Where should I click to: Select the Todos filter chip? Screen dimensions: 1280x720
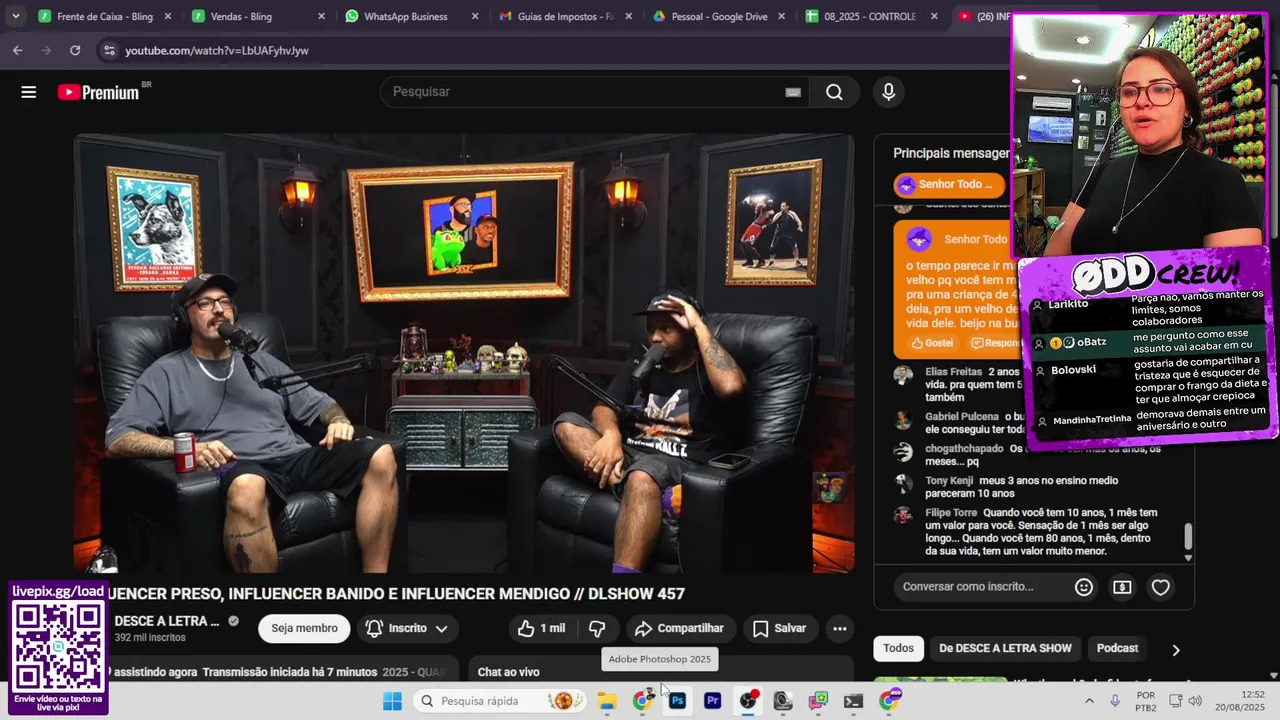pos(898,648)
